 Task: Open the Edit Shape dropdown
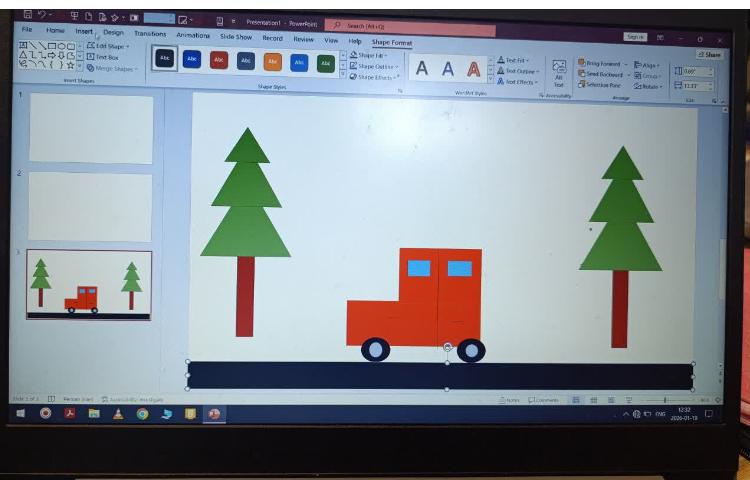(108, 46)
